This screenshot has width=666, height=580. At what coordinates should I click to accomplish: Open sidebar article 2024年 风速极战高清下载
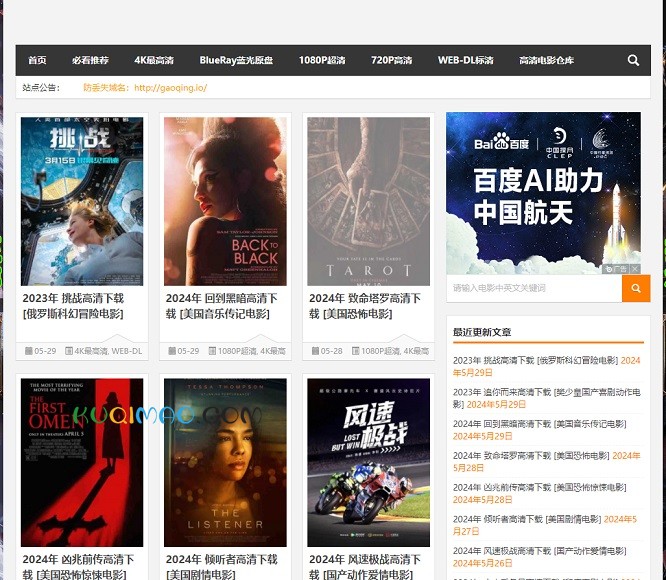point(539,551)
